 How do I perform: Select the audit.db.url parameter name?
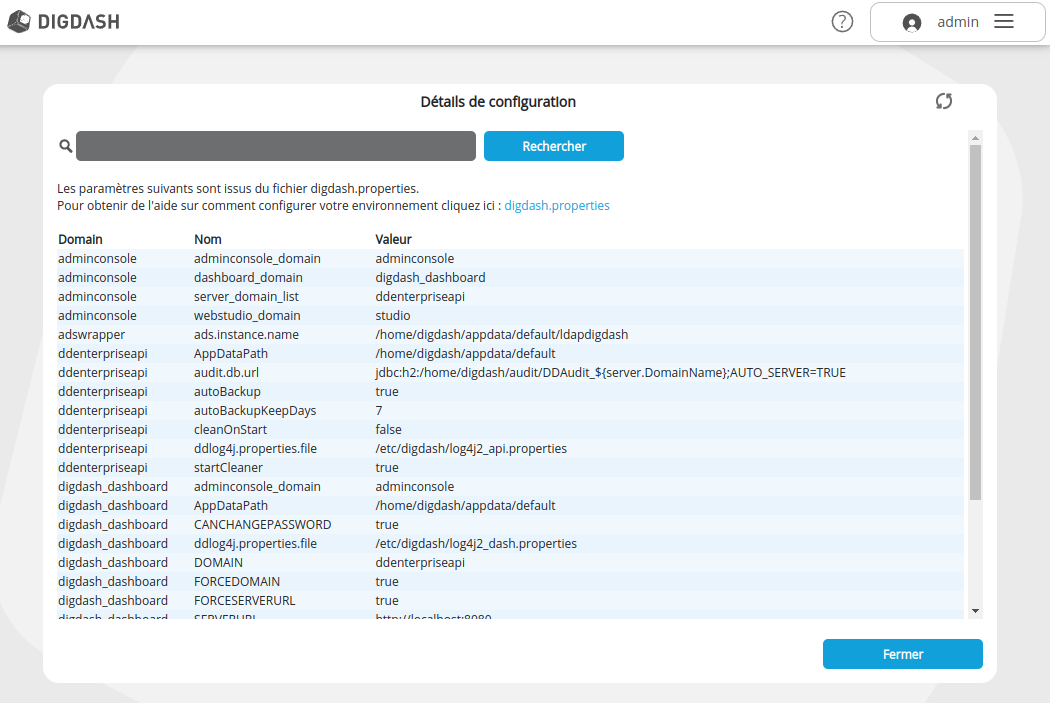[226, 373]
